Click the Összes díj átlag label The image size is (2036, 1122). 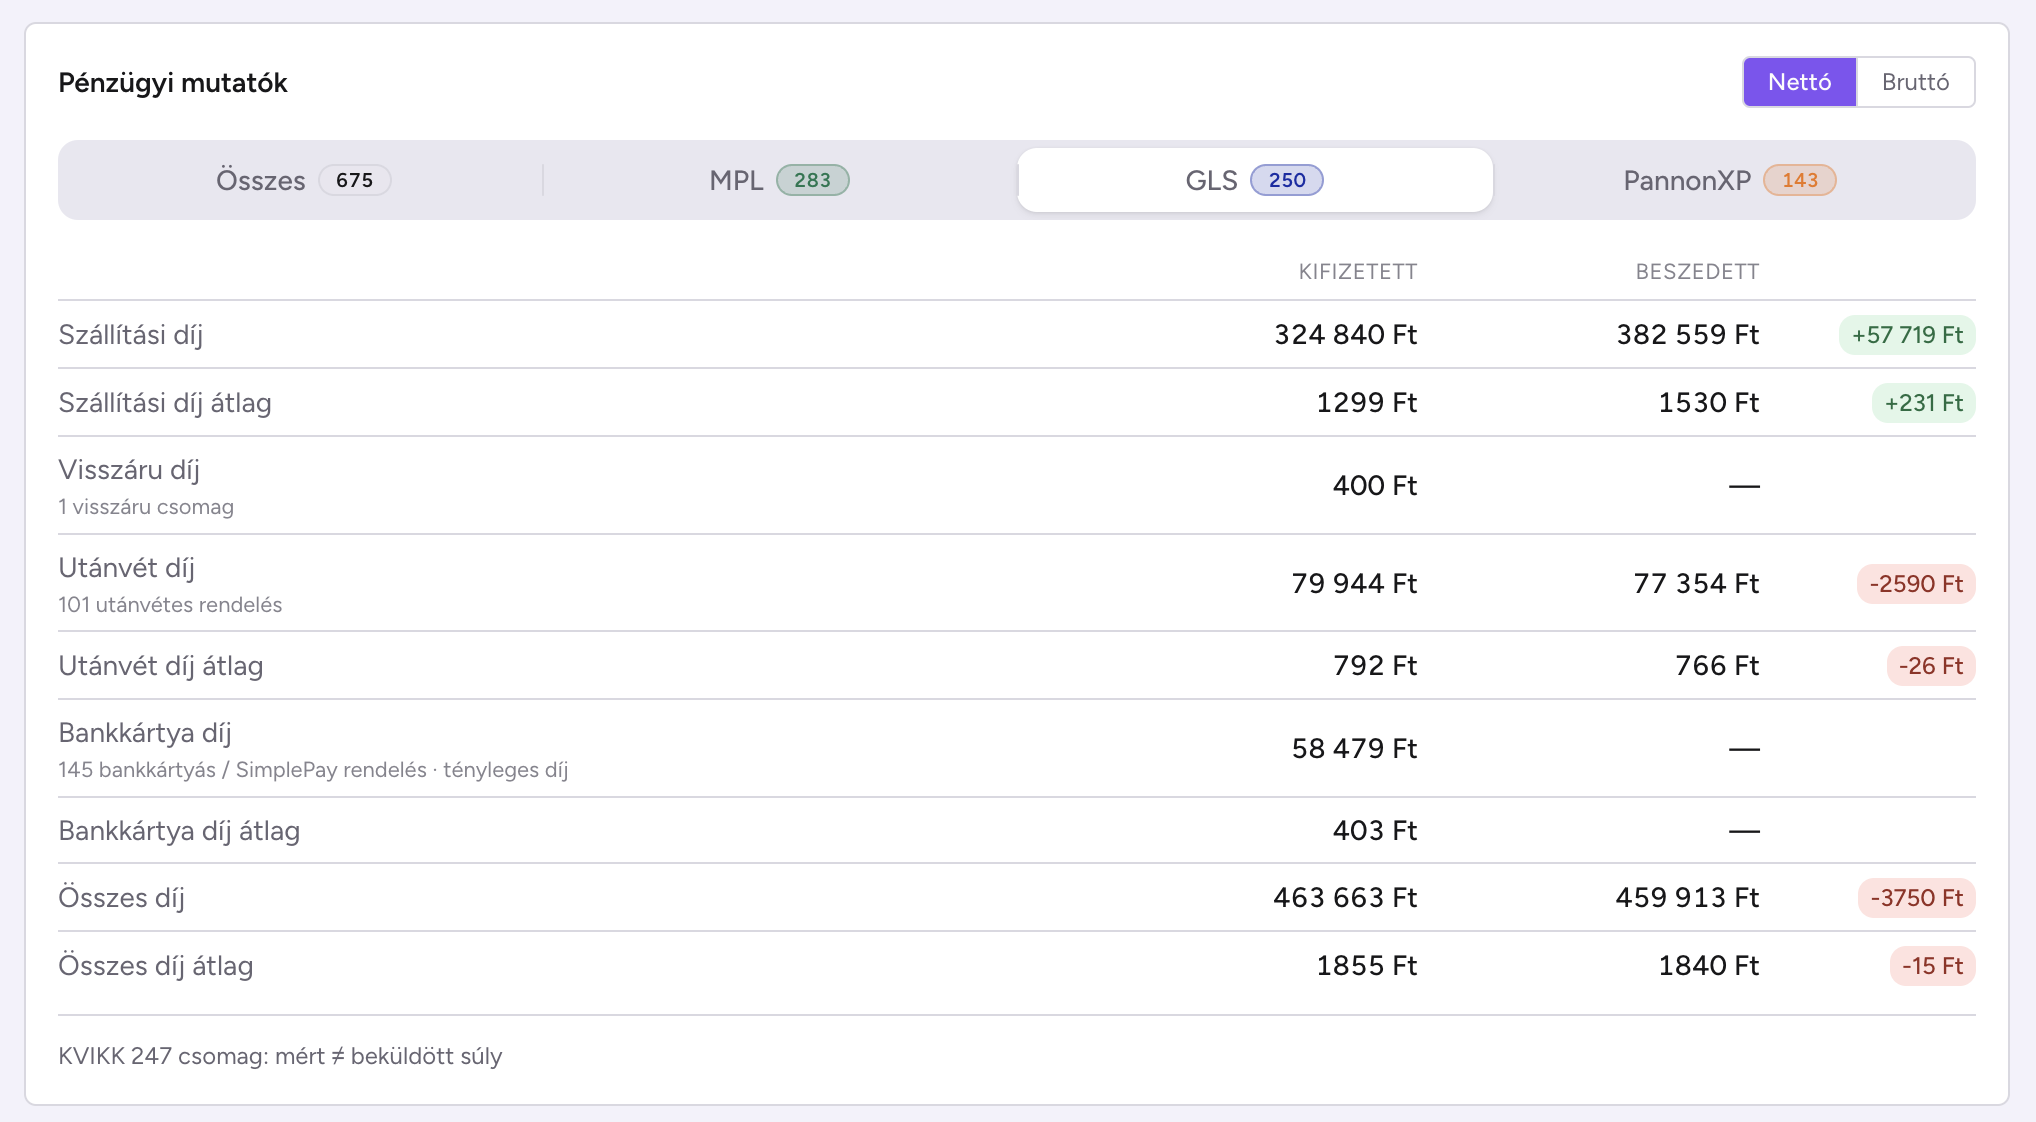click(x=156, y=966)
